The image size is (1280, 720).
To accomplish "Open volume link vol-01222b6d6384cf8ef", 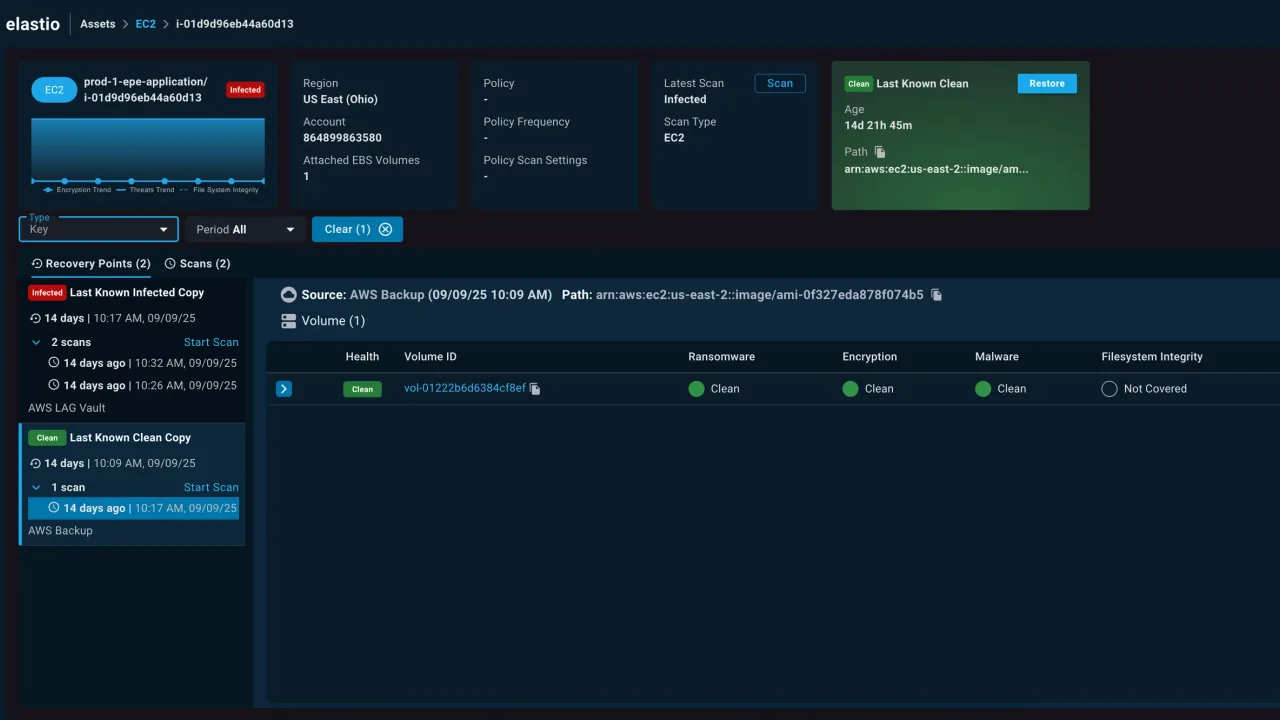I will 464,389.
